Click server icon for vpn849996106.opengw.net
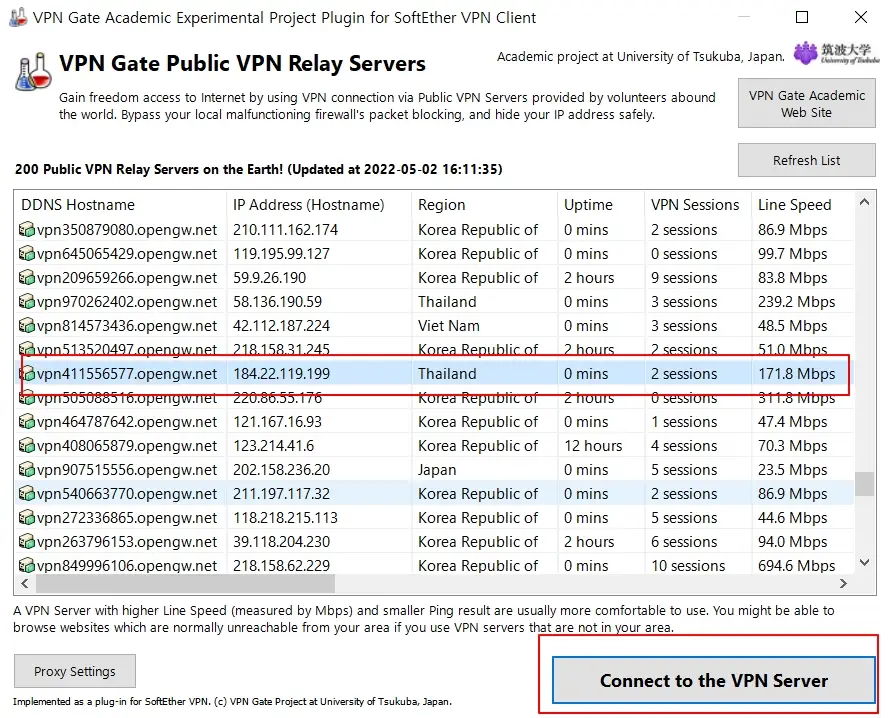The image size is (889, 718). click(x=27, y=565)
